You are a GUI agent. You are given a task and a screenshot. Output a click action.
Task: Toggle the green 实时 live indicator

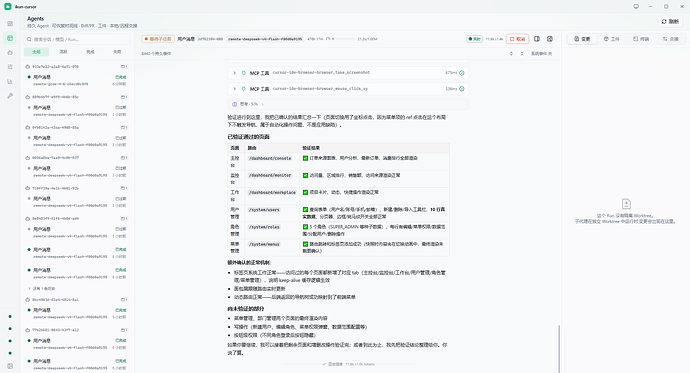point(474,39)
